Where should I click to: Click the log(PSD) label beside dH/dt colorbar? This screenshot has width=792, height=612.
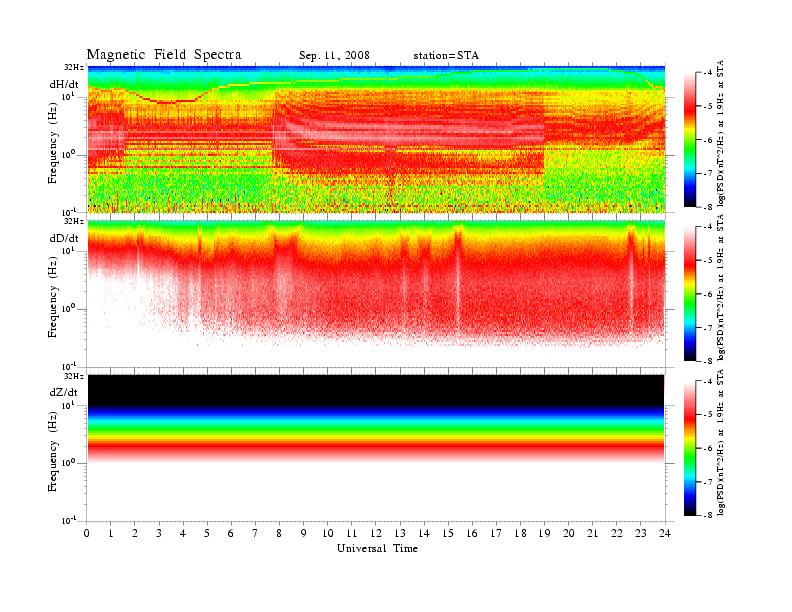coord(721,133)
